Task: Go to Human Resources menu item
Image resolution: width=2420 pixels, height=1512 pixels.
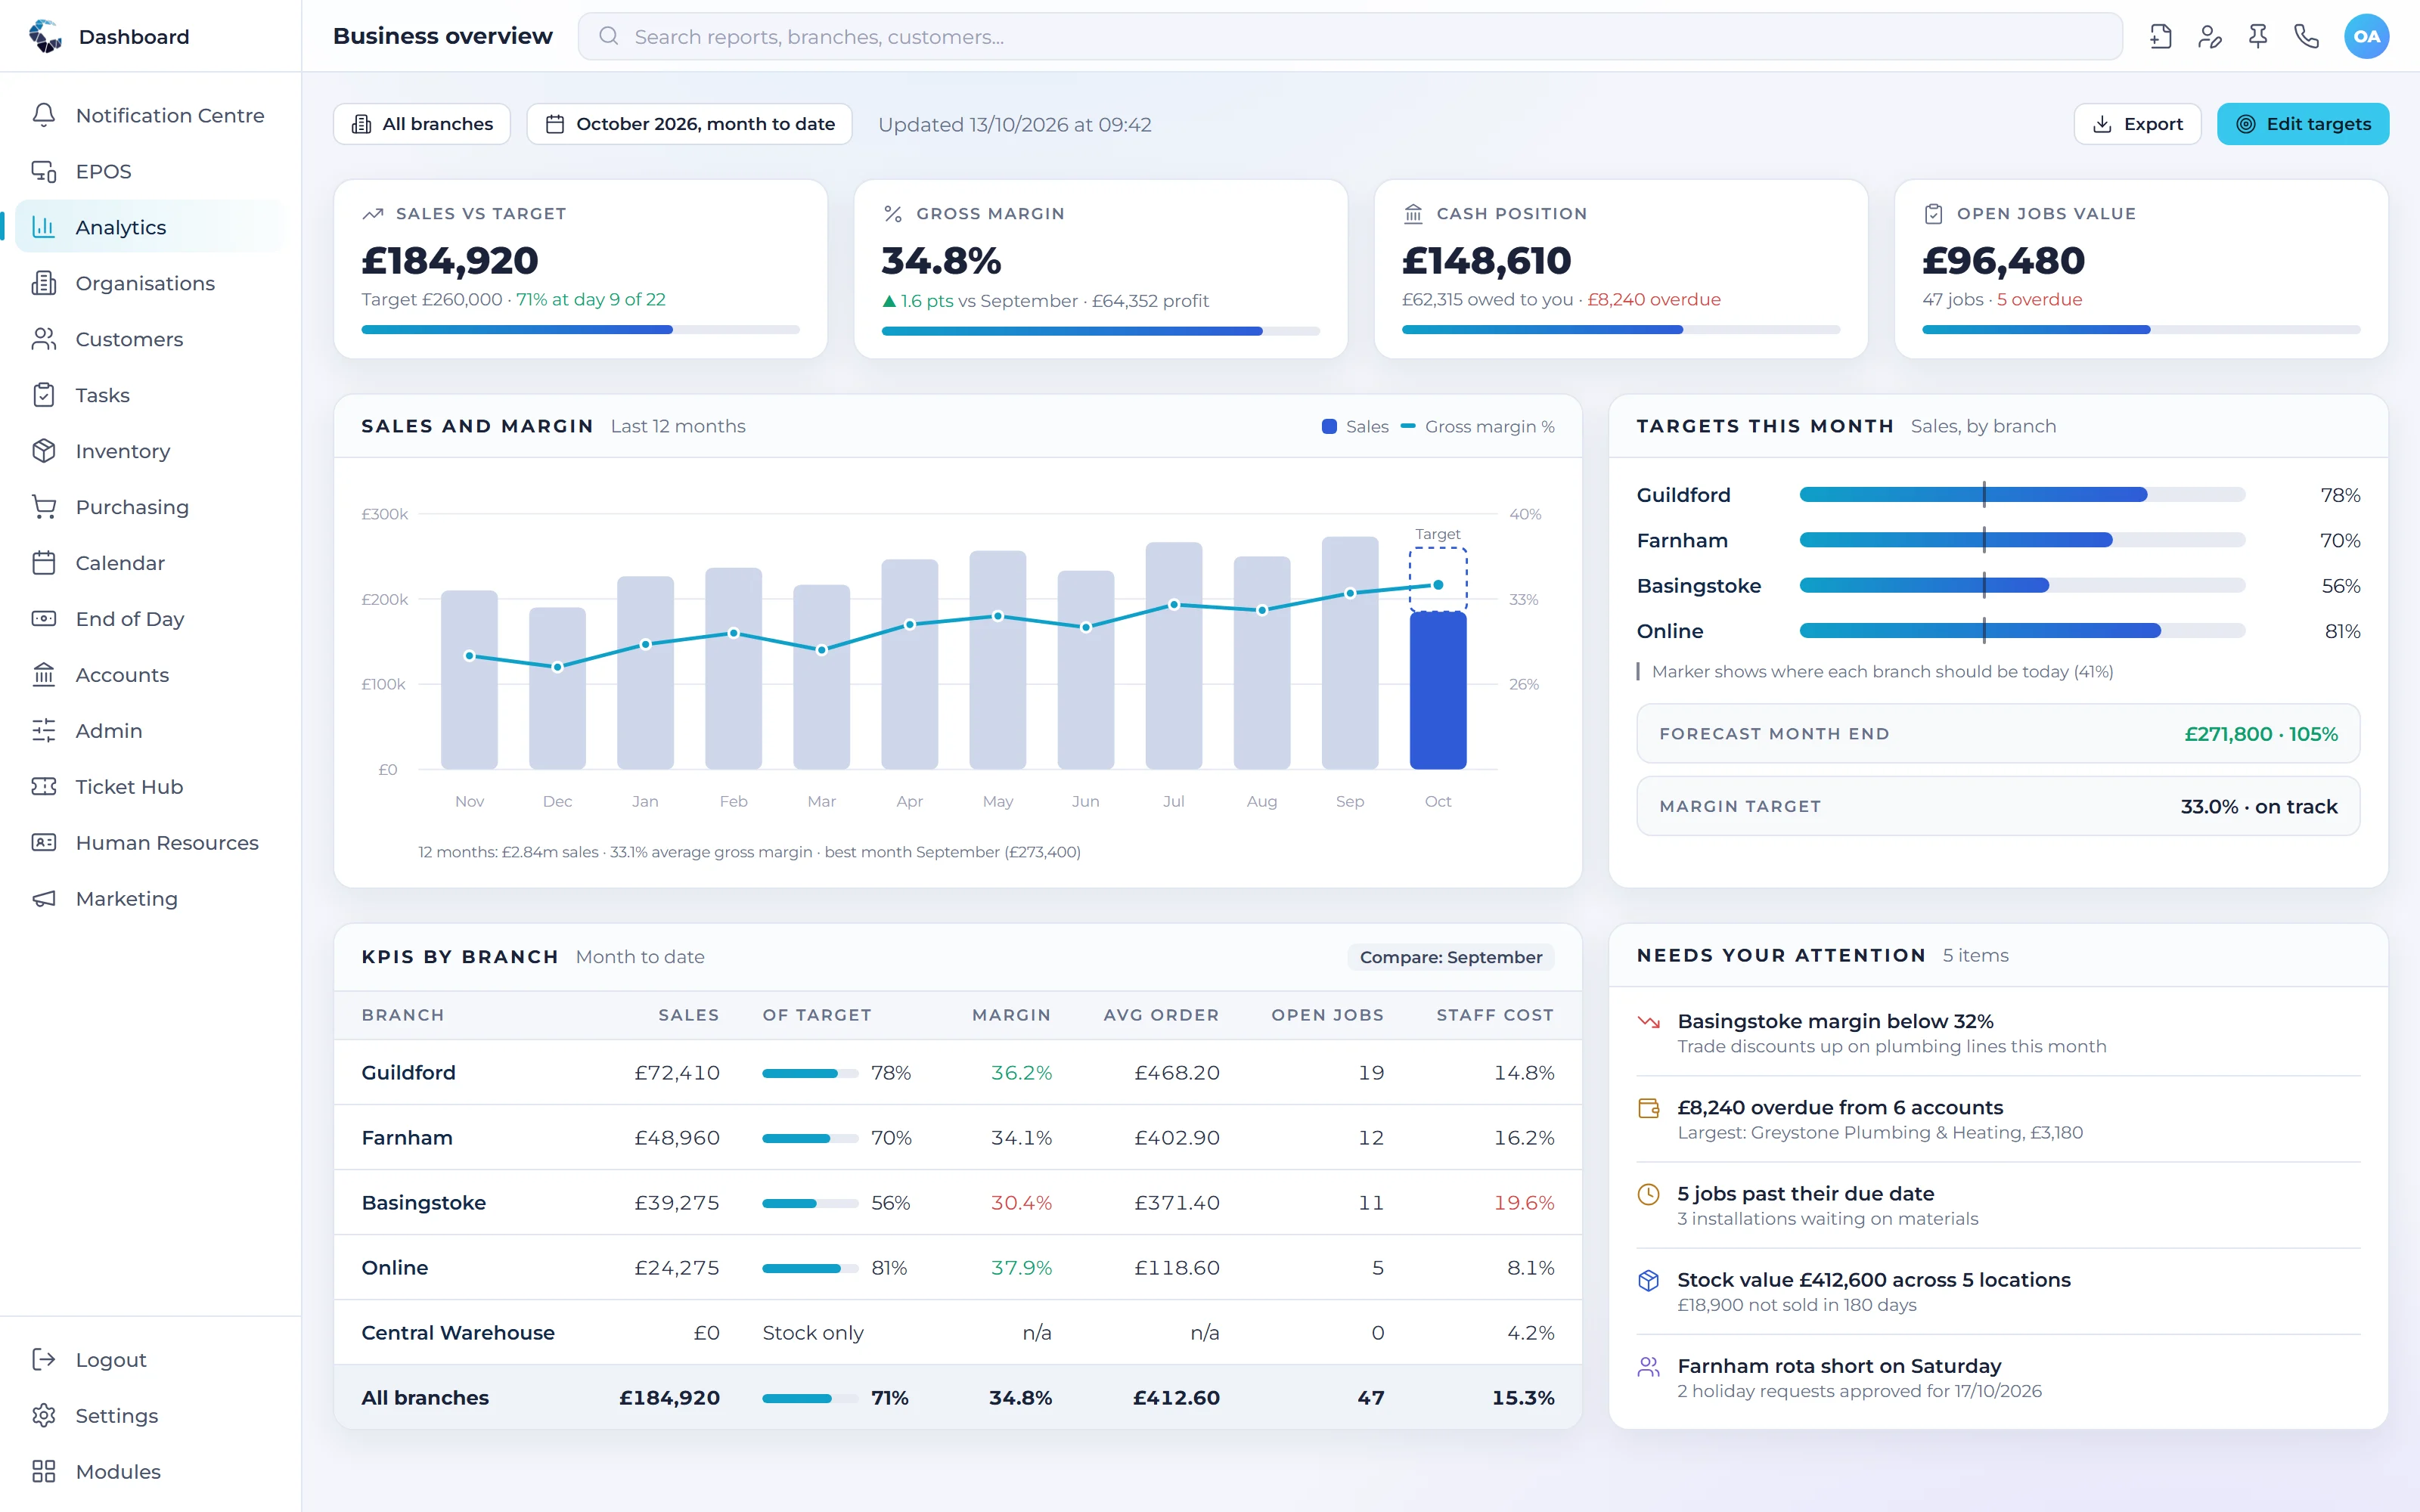Action: click(x=149, y=843)
